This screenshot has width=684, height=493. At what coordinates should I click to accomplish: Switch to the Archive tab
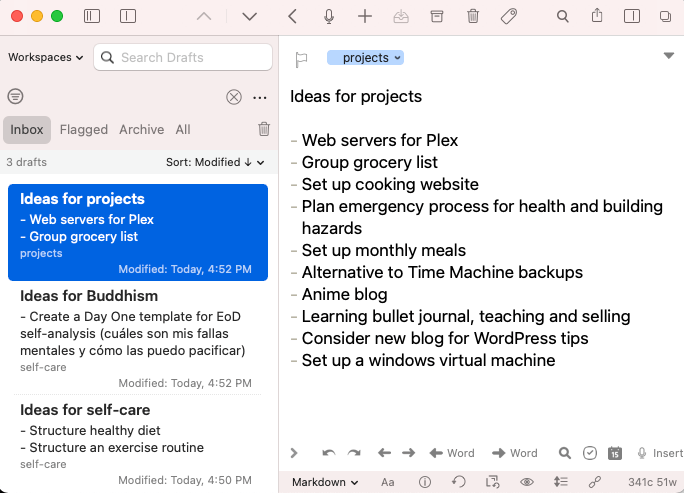coord(142,130)
